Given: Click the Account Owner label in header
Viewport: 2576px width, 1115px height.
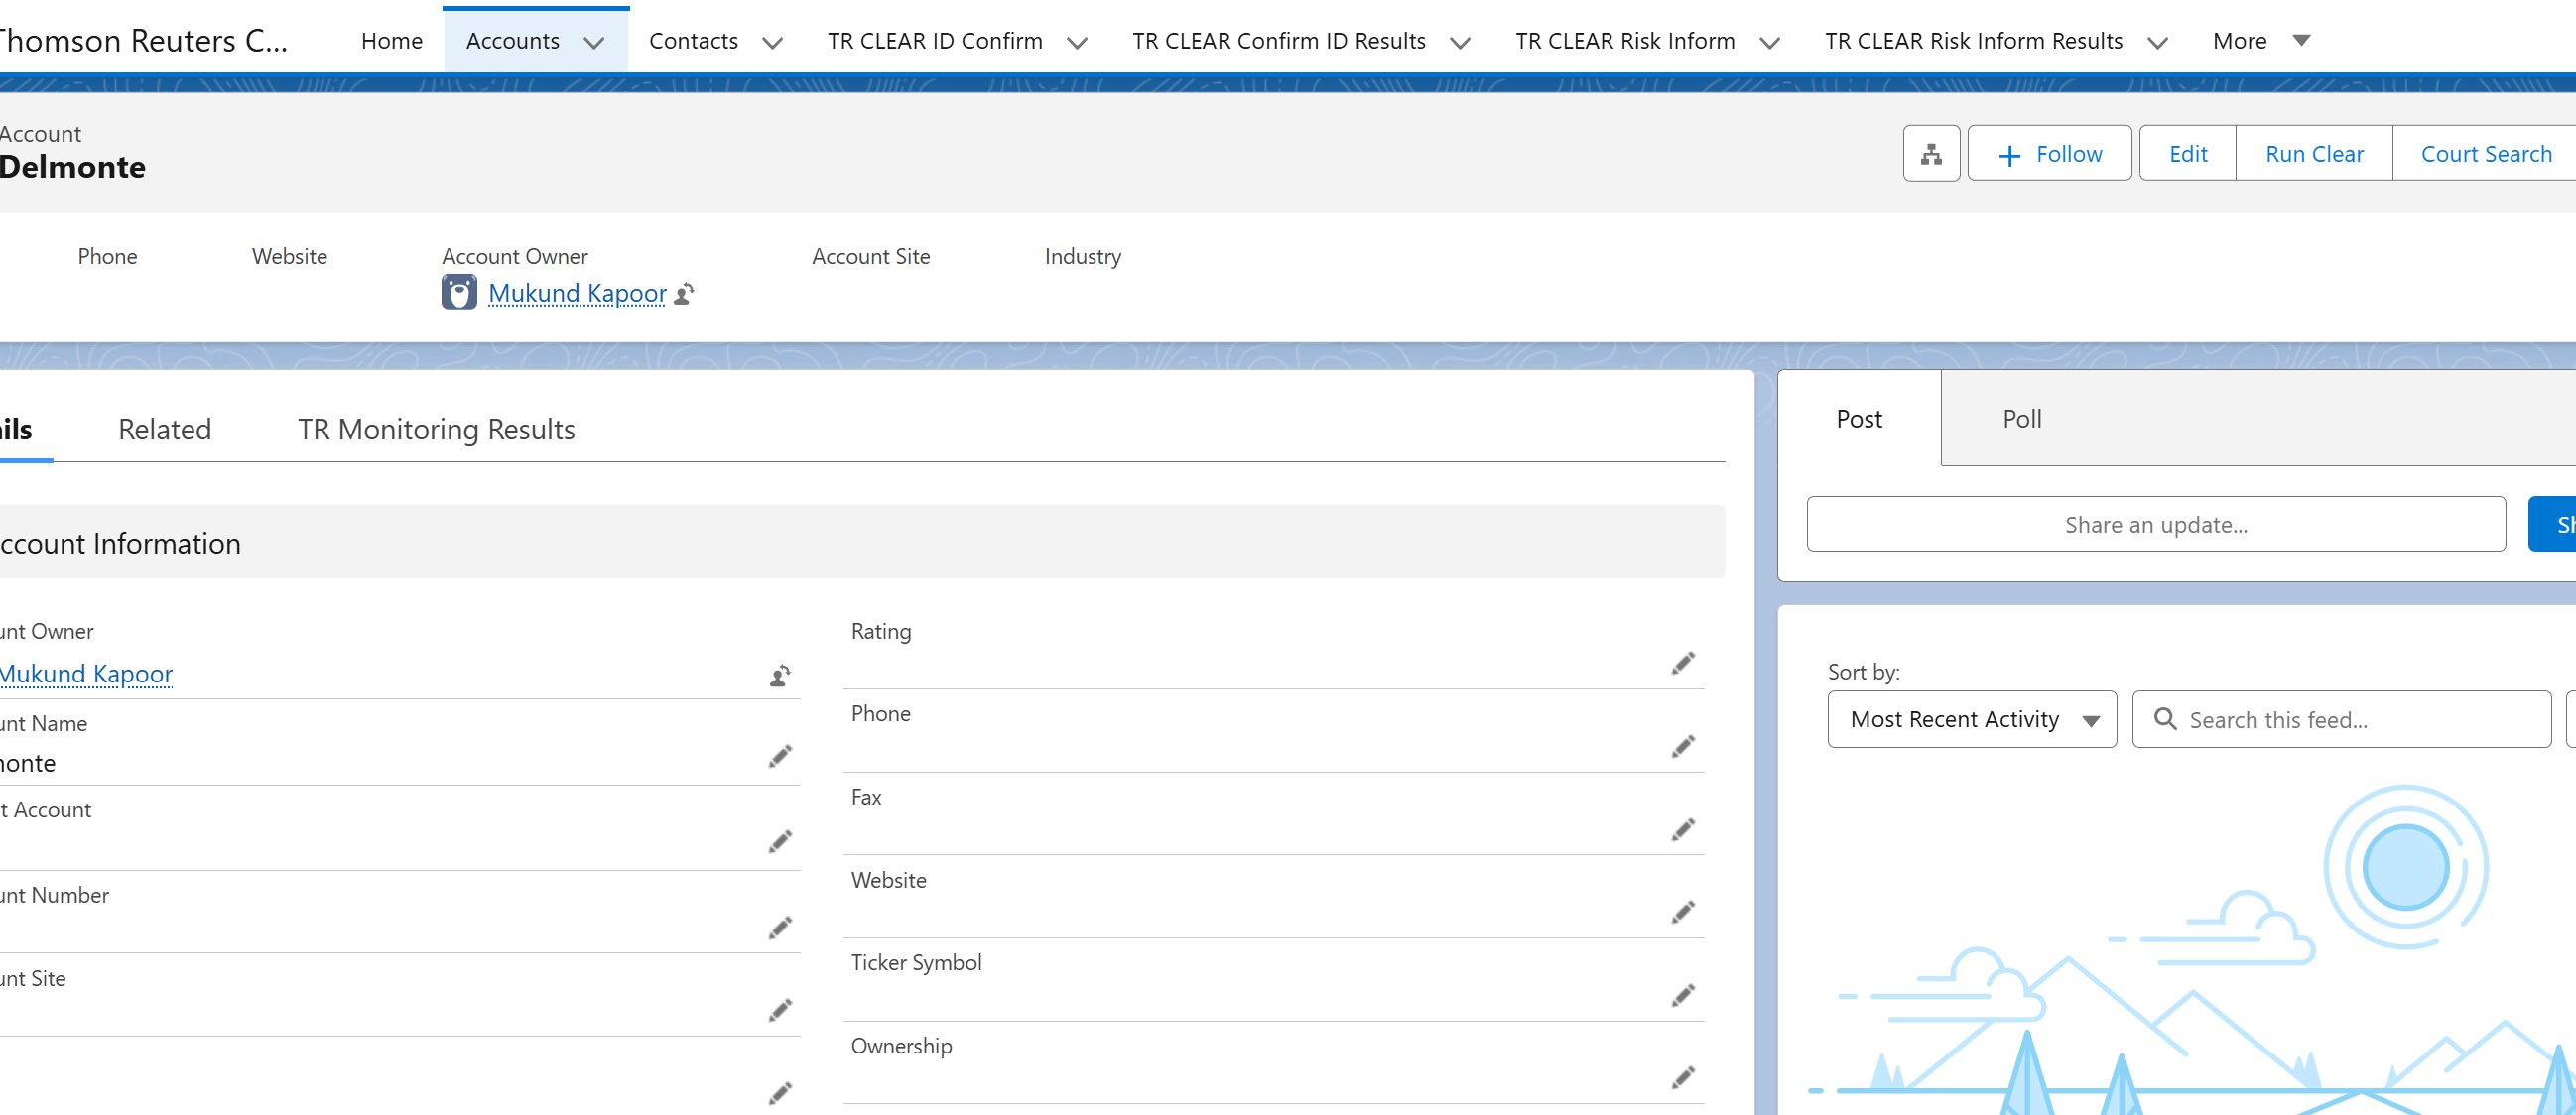Looking at the screenshot, I should pyautogui.click(x=515, y=257).
